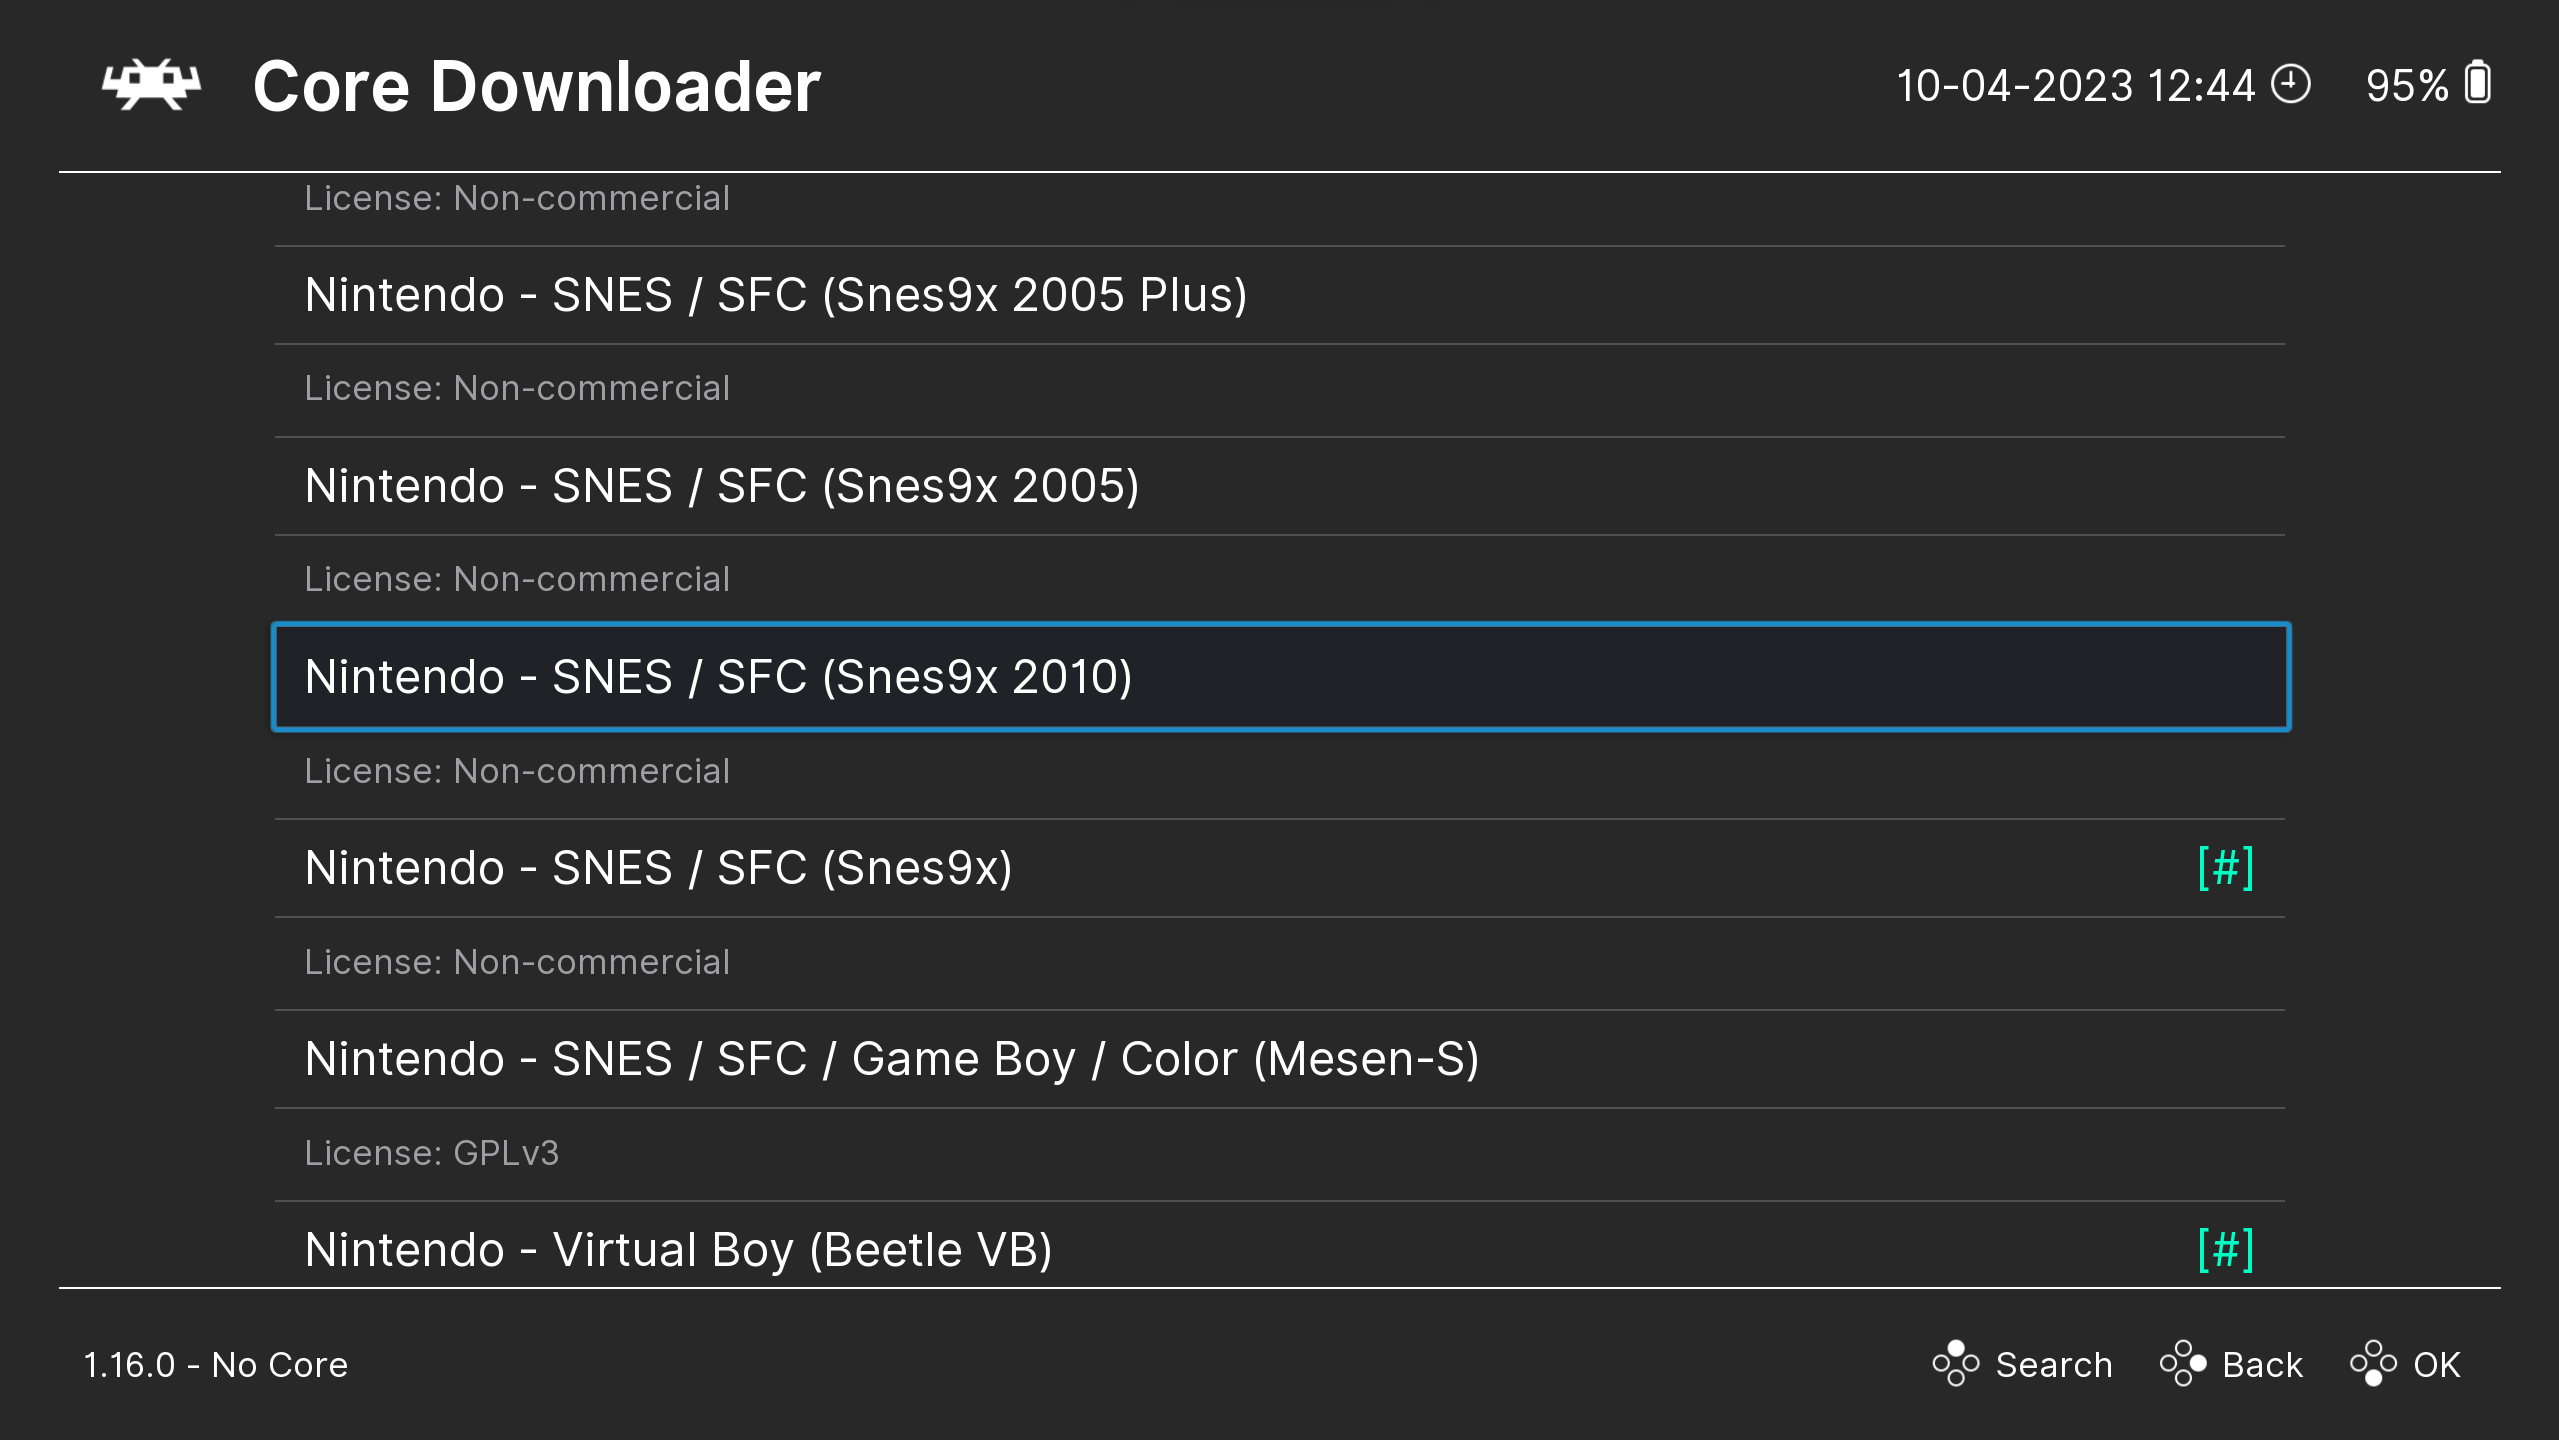Image resolution: width=2559 pixels, height=1440 pixels.
Task: Click the [#] marker on Beetle VB entry
Action: [2226, 1250]
